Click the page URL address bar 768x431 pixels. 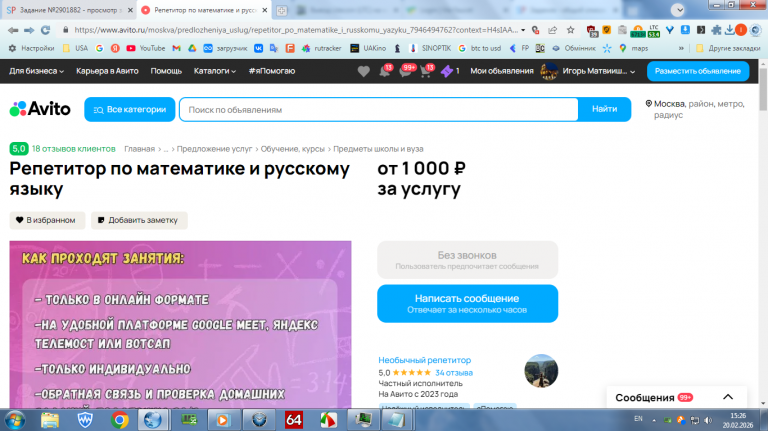[296, 30]
